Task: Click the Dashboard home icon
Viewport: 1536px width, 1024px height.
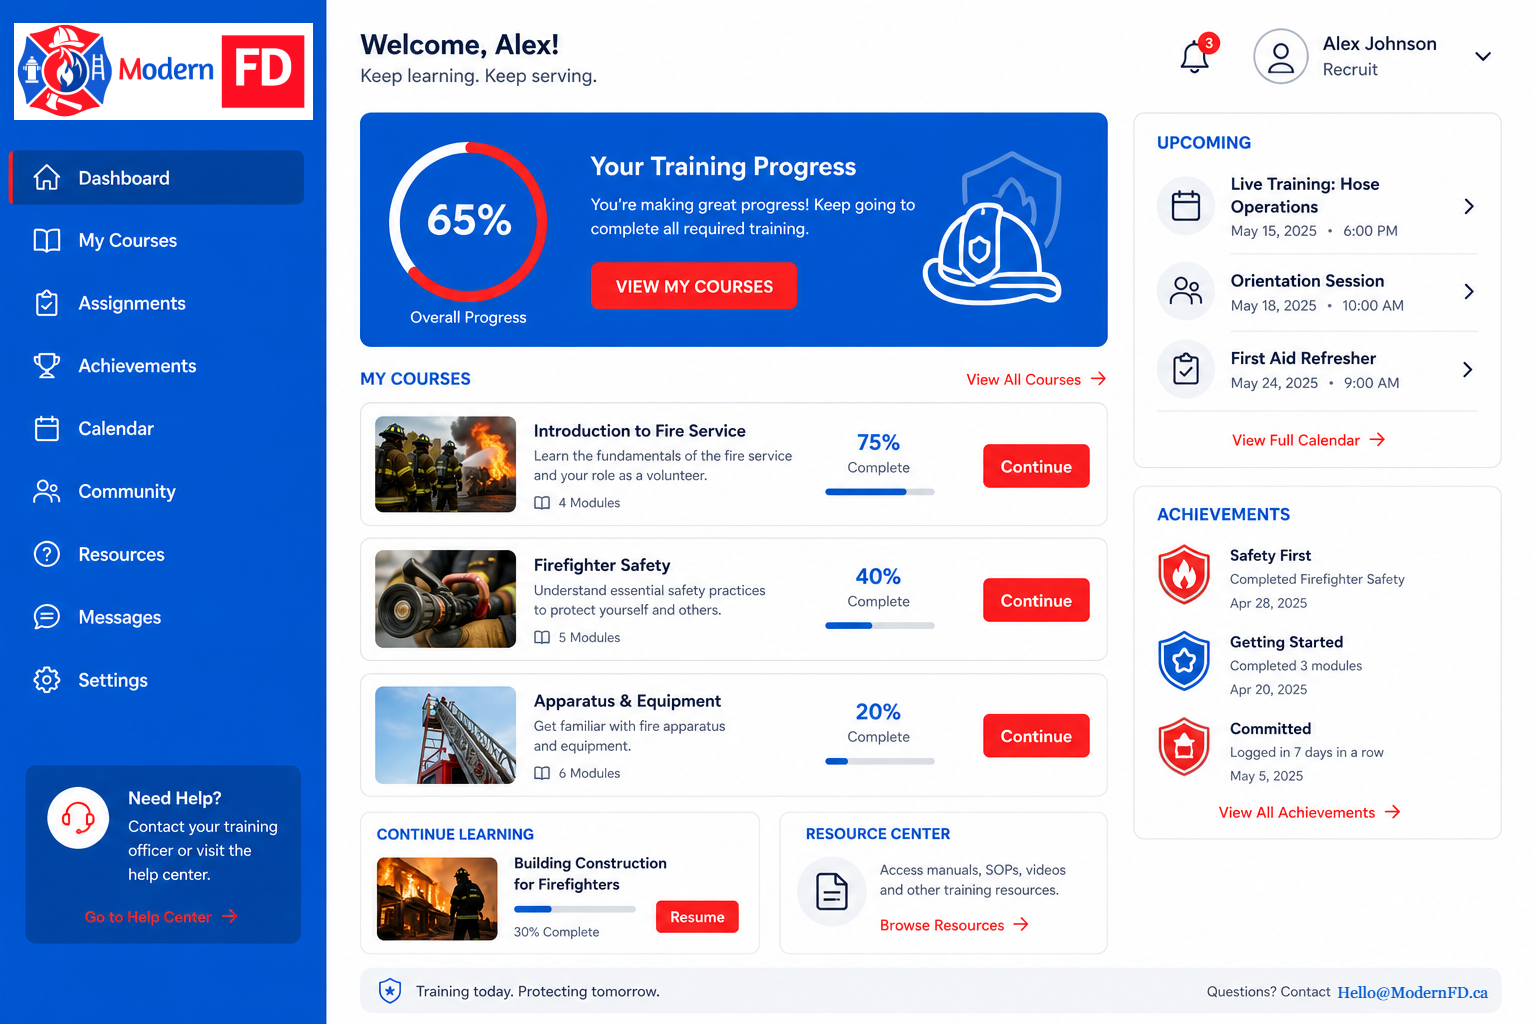Action: click(x=47, y=178)
